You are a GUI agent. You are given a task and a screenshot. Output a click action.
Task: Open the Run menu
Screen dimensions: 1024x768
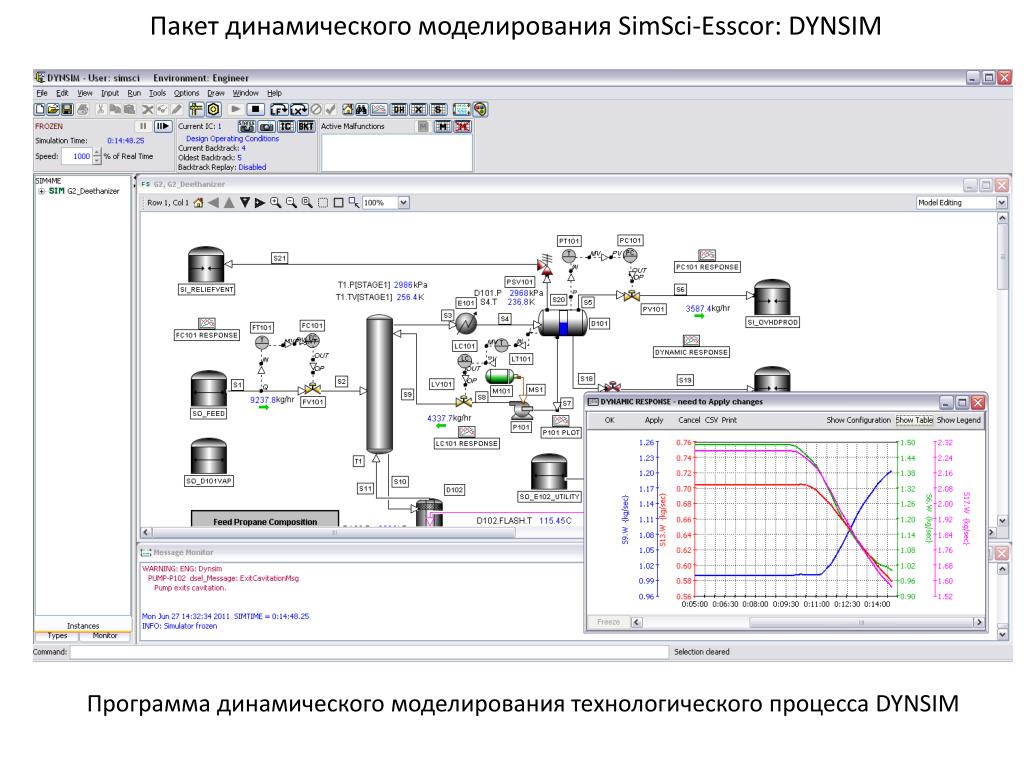[134, 93]
